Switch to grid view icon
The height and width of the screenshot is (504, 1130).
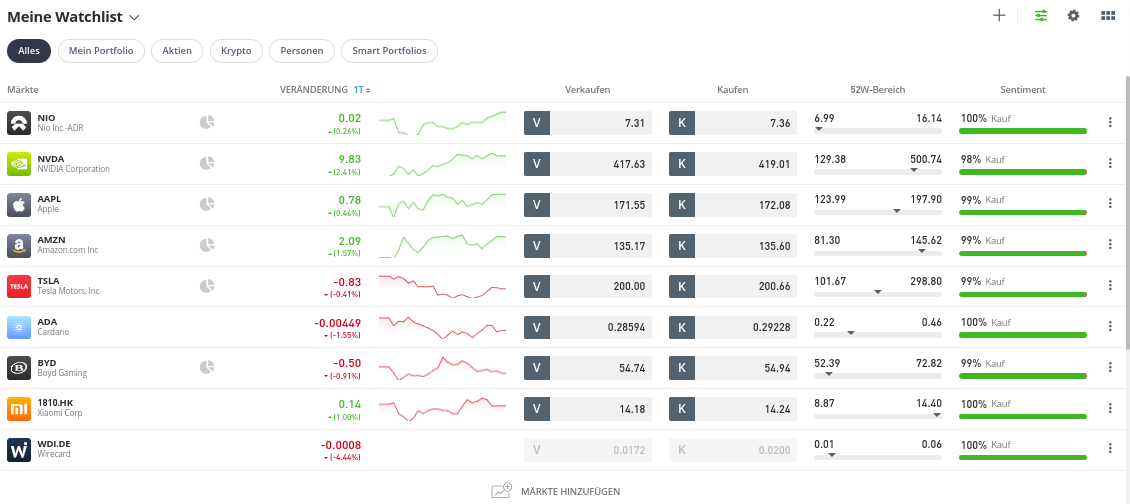pyautogui.click(x=1108, y=15)
